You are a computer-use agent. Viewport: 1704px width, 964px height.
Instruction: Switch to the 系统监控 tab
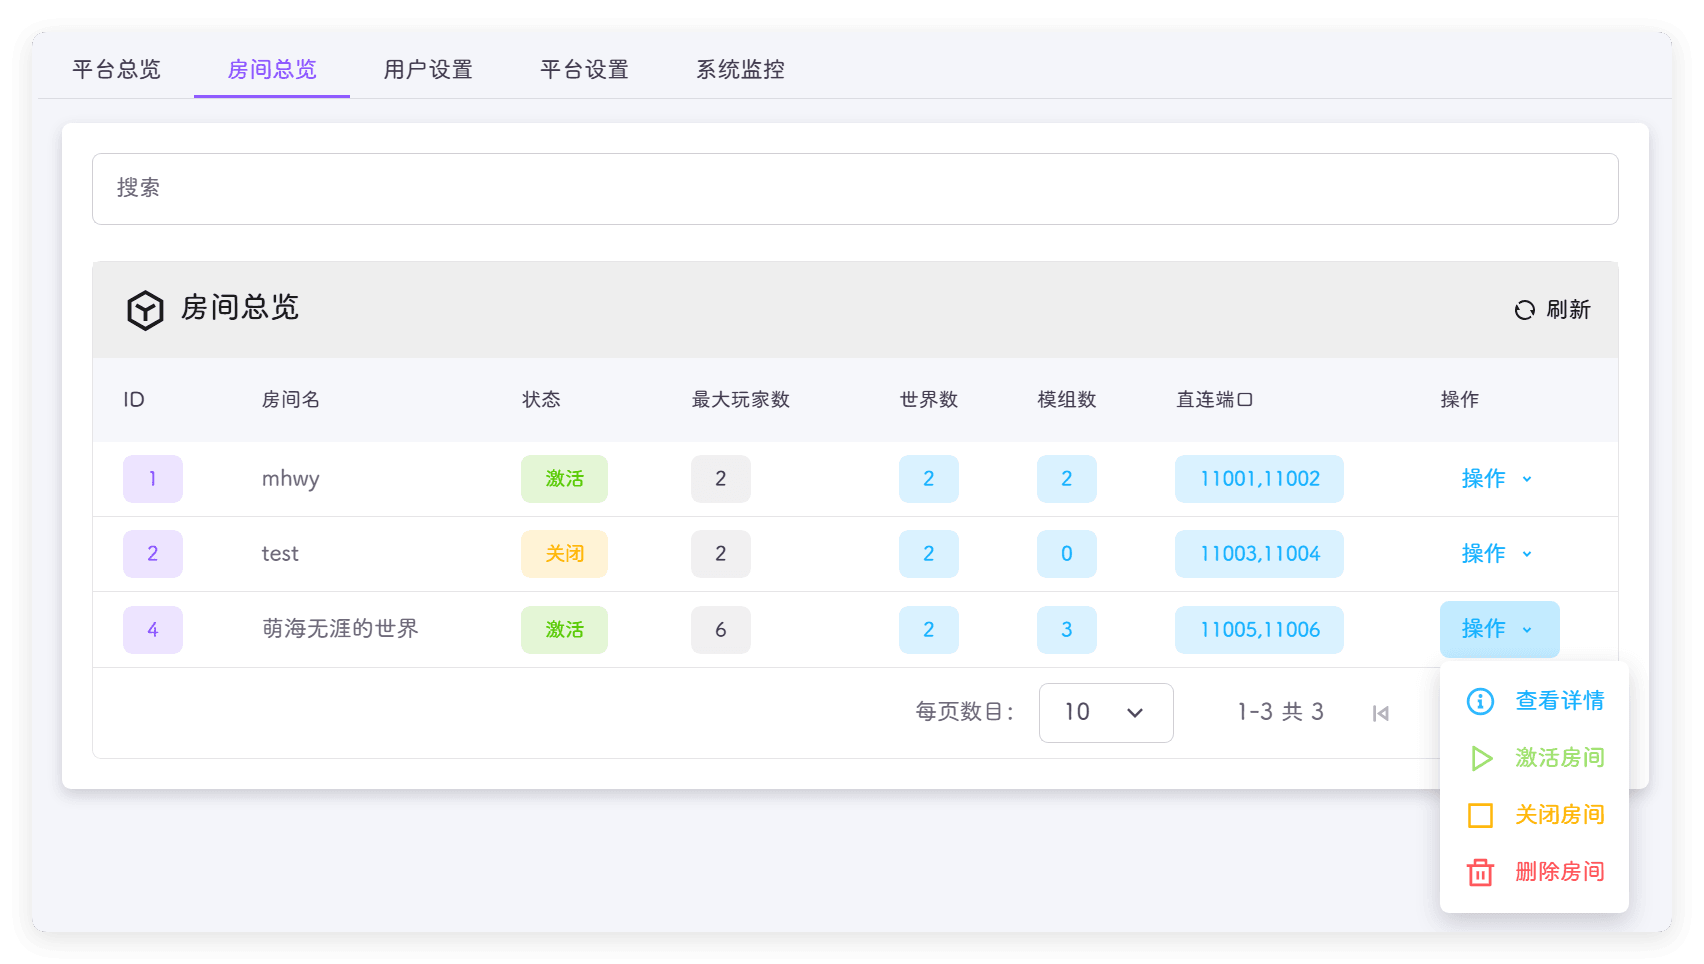click(x=740, y=69)
